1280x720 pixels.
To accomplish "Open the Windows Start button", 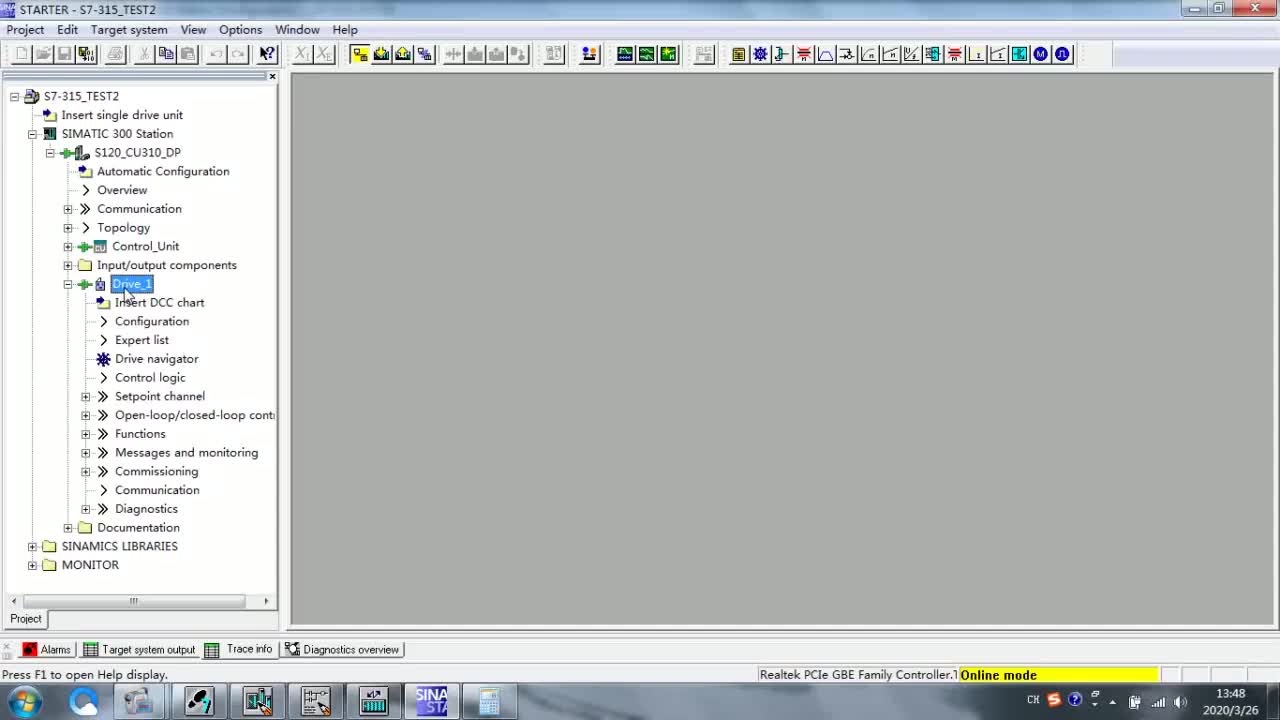I will coord(24,702).
